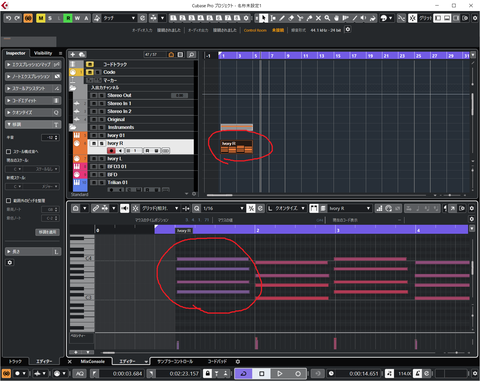Open the lower zone setup gear icon

(238, 362)
